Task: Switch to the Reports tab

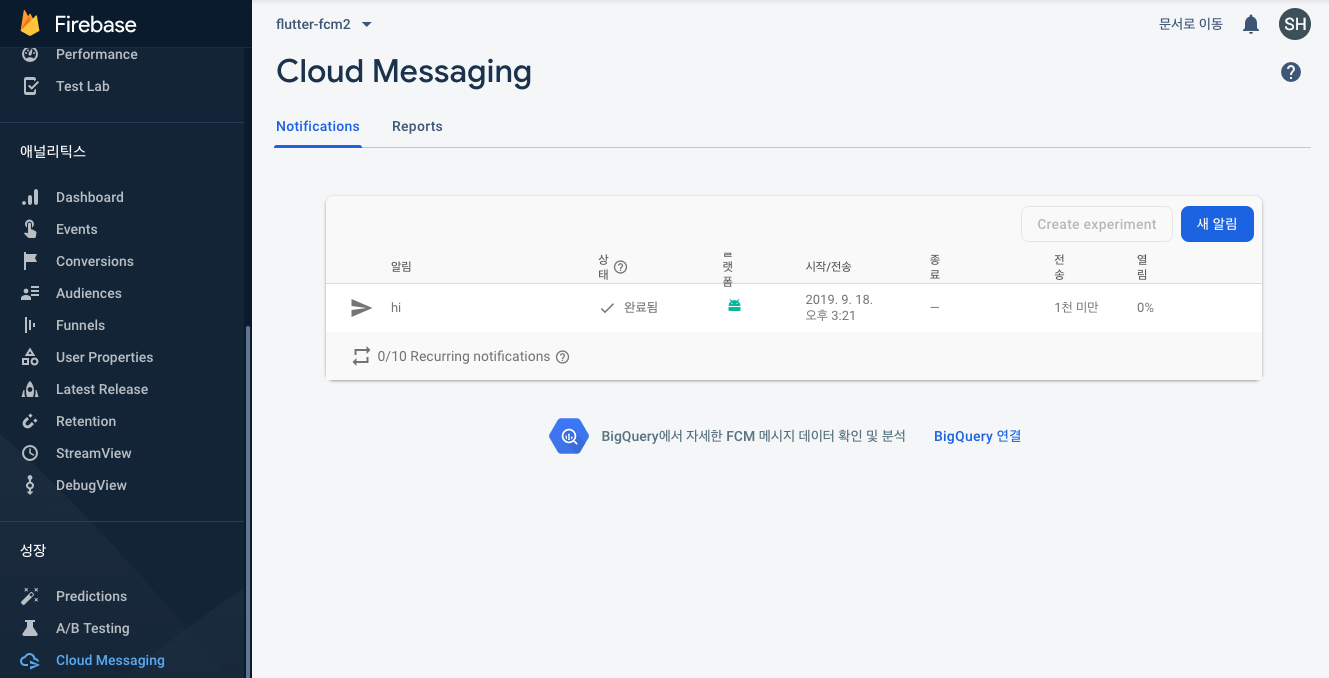Action: (417, 126)
